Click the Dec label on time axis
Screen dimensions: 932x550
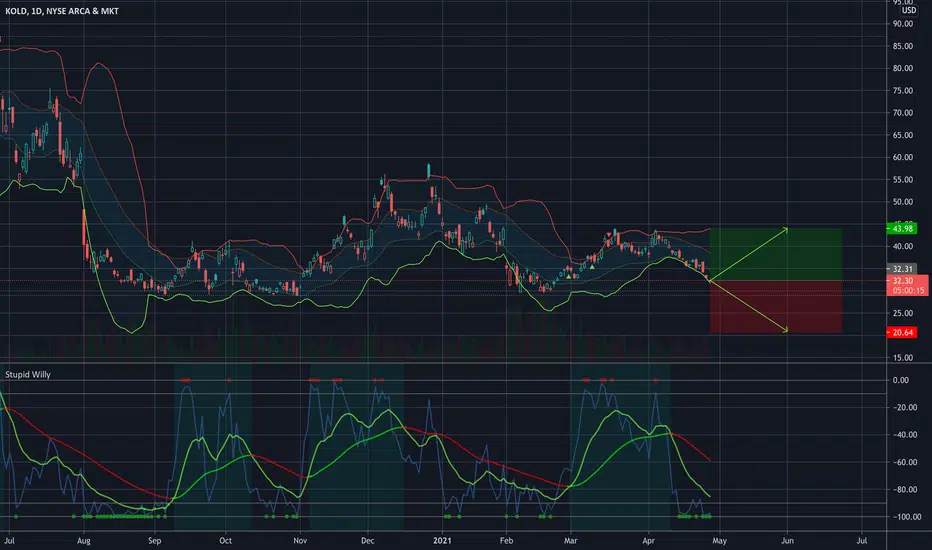[x=367, y=541]
